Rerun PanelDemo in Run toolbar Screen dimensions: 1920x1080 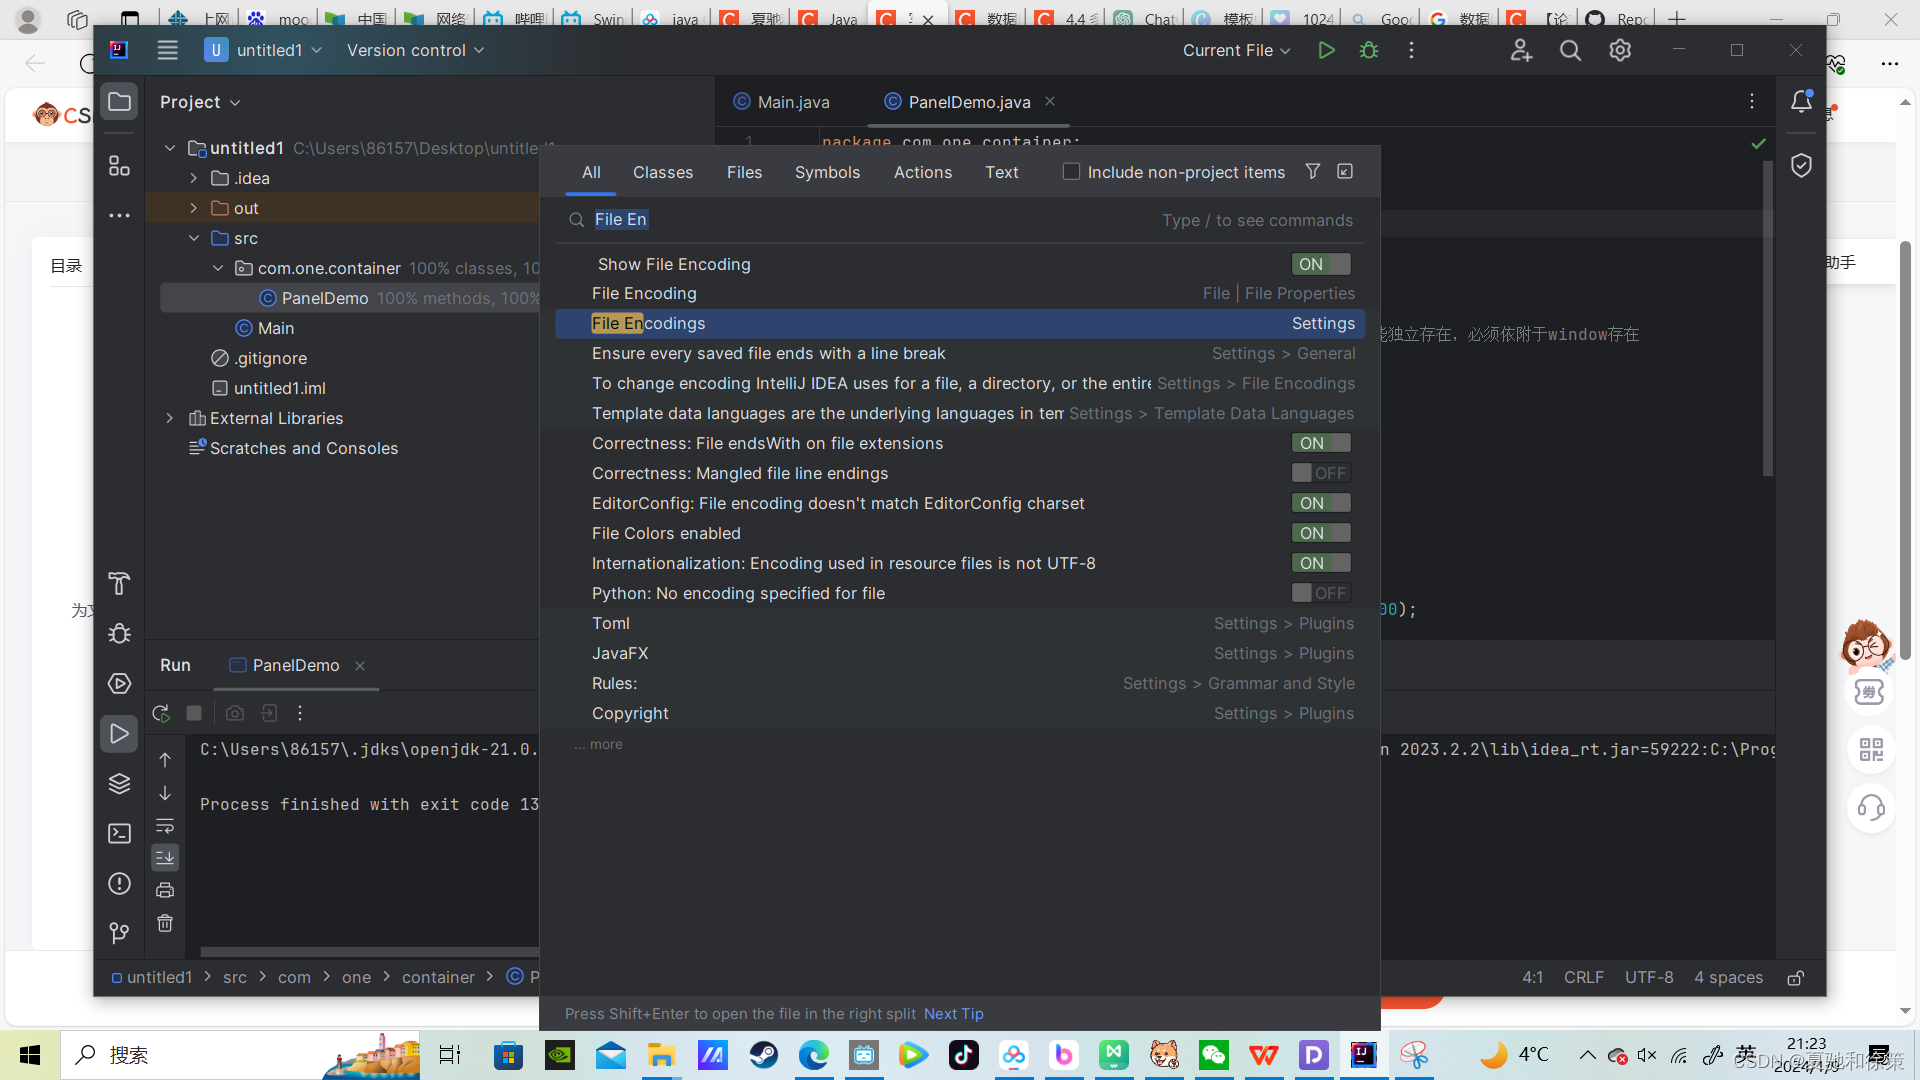tap(161, 713)
